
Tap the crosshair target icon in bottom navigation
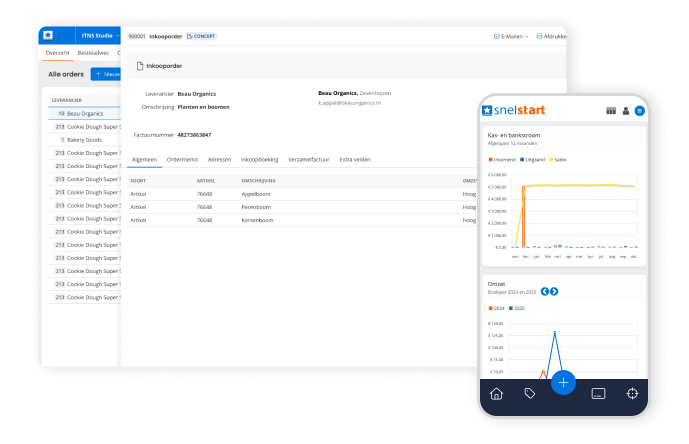click(632, 394)
